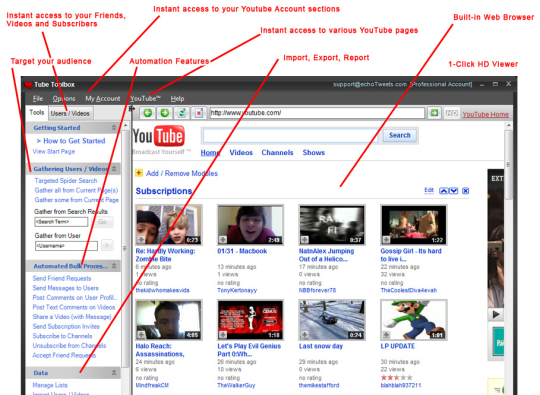Click Edit link in Subscriptions header
540x395 pixels.
(x=429, y=190)
